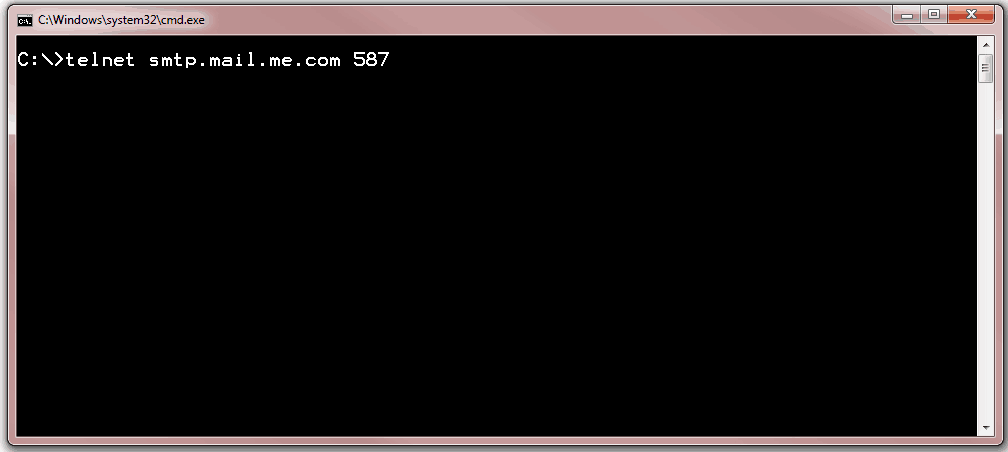Image resolution: width=1008 pixels, height=452 pixels.
Task: Maximize the command prompt window
Action: click(934, 15)
